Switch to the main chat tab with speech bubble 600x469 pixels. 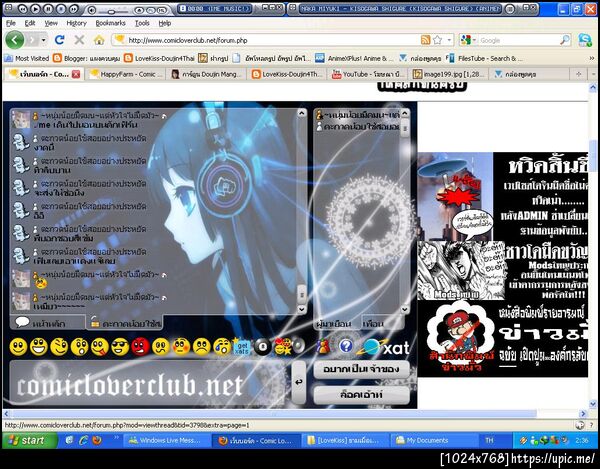coord(47,323)
